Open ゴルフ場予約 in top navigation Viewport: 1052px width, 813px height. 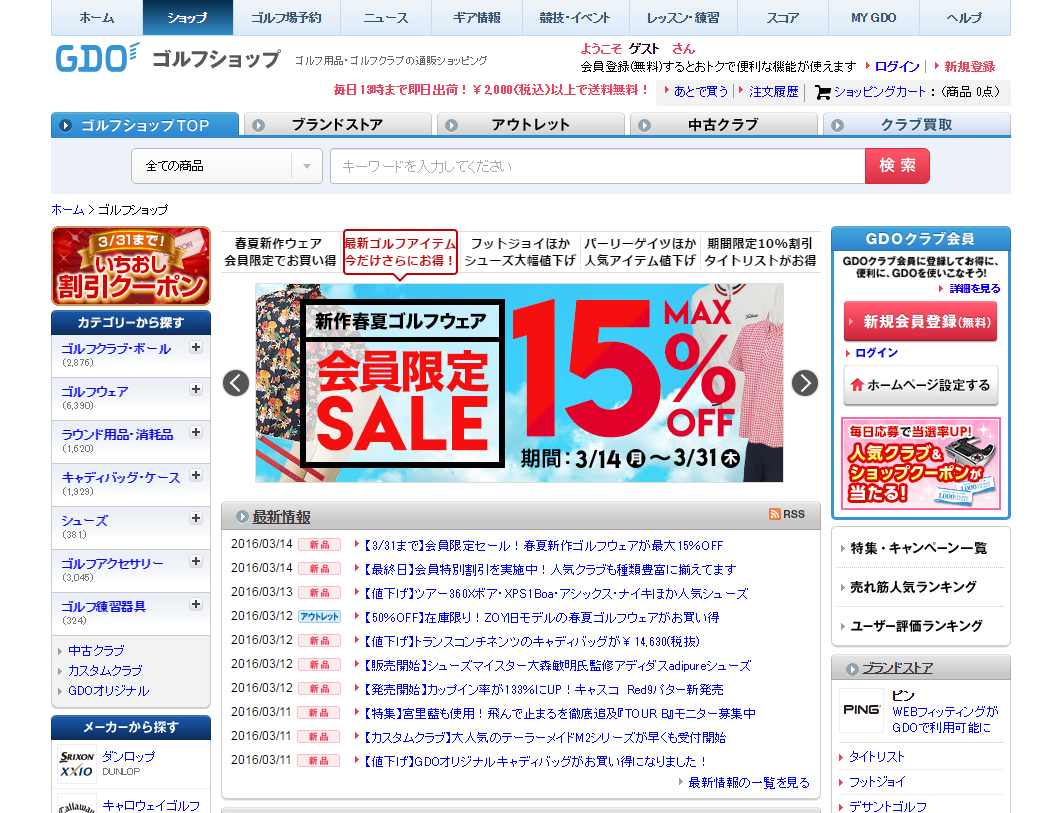click(x=286, y=17)
